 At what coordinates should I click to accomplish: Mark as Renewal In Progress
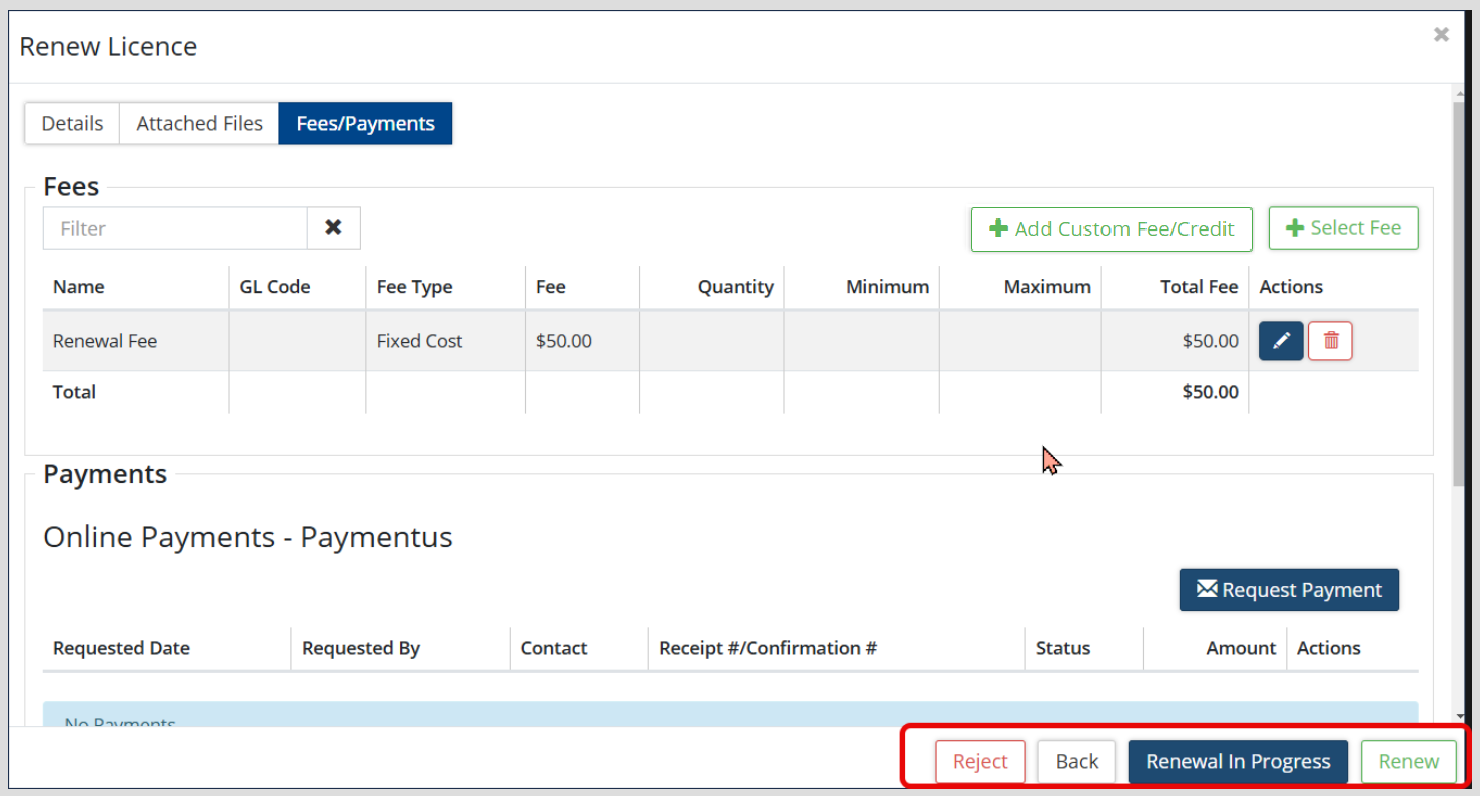[1238, 761]
